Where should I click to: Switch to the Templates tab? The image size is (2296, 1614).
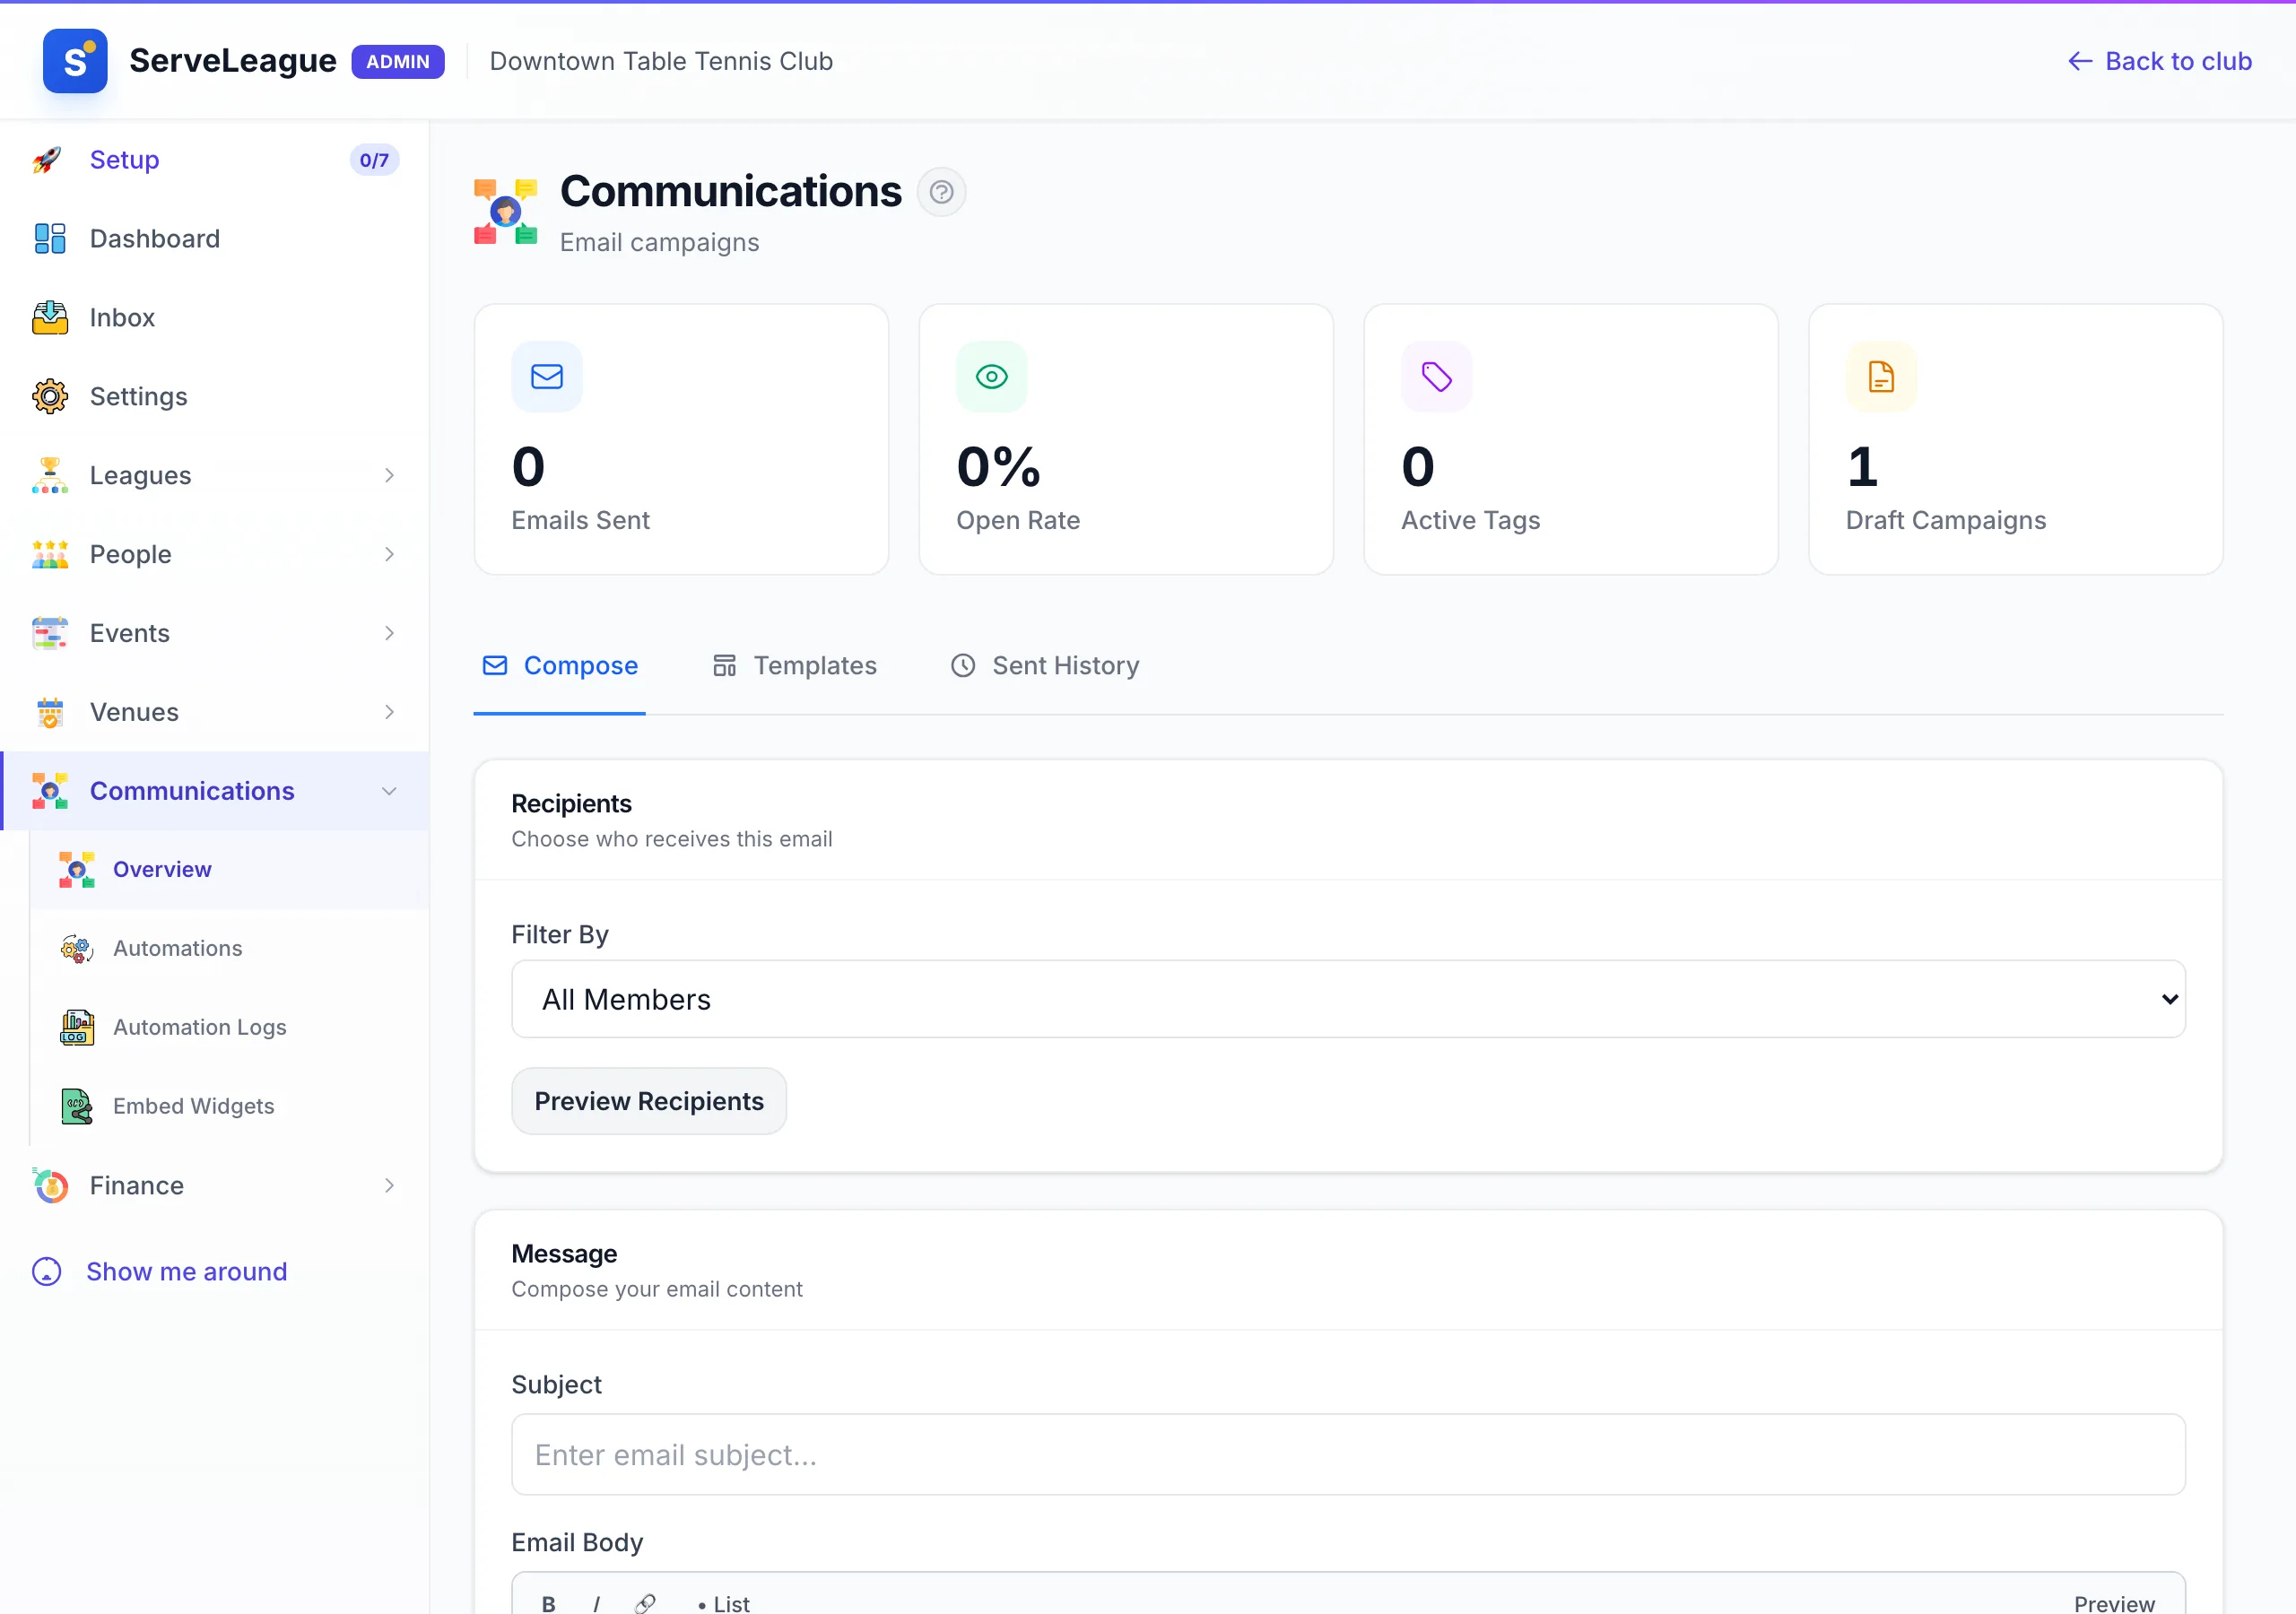tap(795, 666)
